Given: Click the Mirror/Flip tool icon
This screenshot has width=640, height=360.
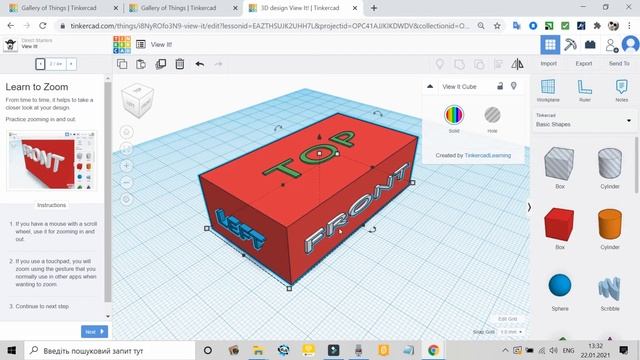Looking at the screenshot, I should coord(517,64).
